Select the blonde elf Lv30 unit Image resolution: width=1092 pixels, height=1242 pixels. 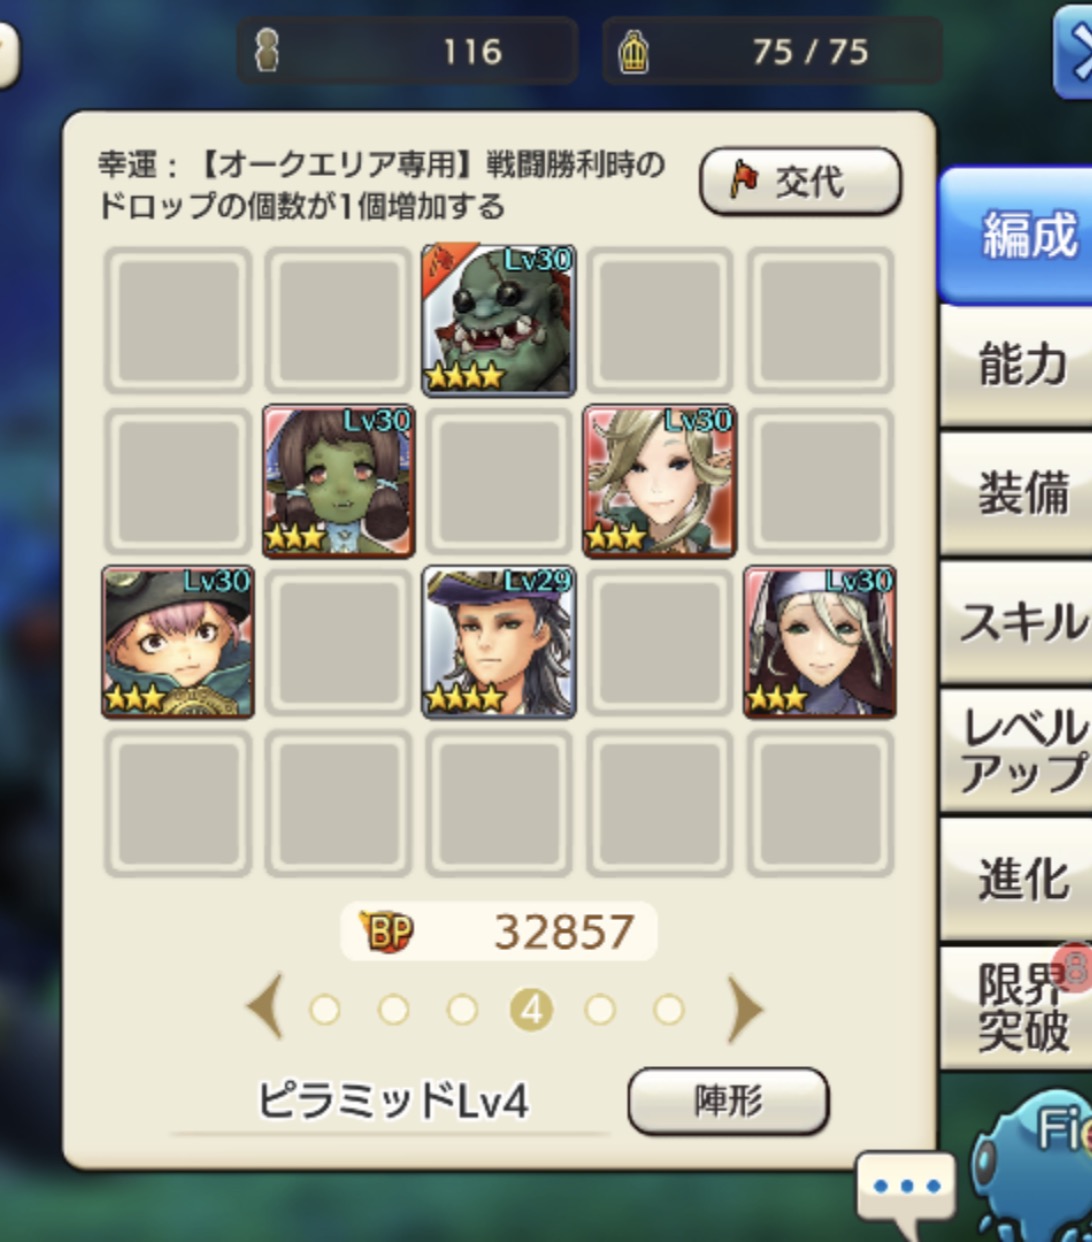[x=659, y=481]
